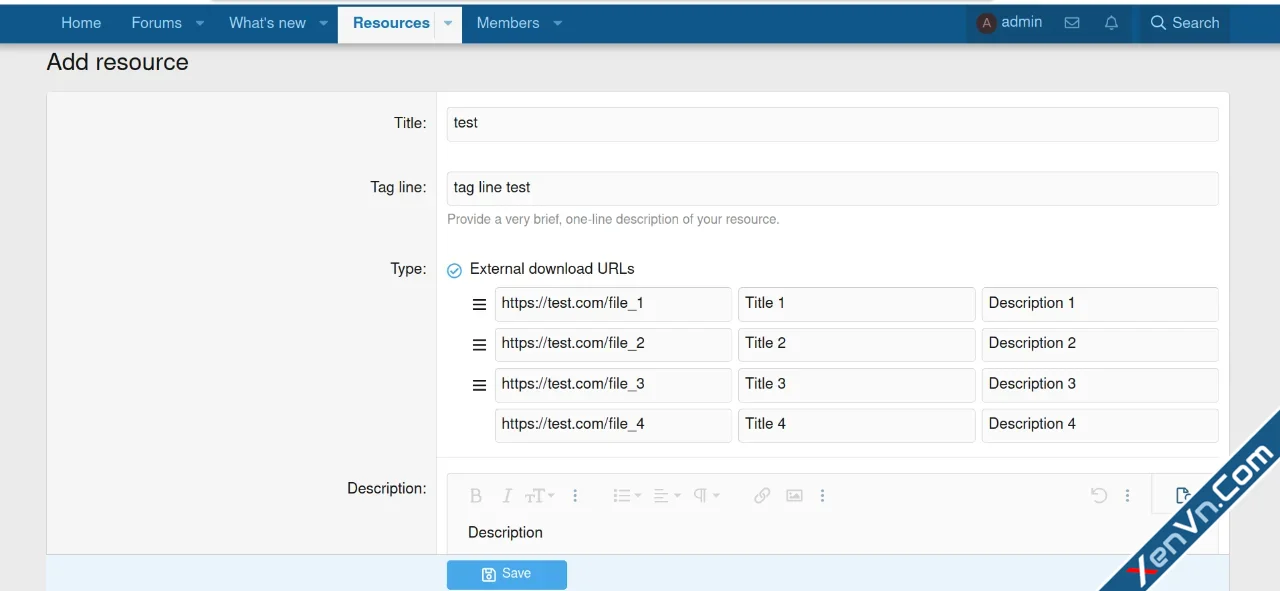Click the undo icon in the editor
Screen dimensions: 1280x591
click(x=1099, y=496)
